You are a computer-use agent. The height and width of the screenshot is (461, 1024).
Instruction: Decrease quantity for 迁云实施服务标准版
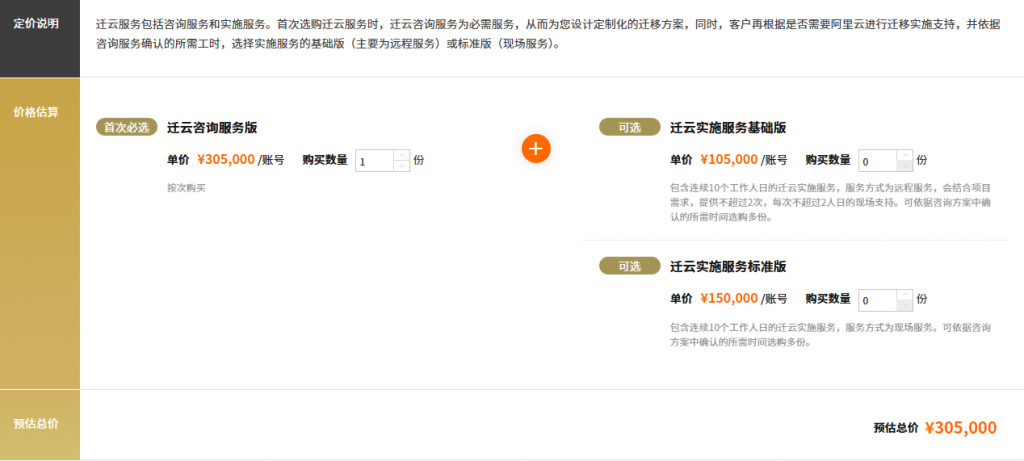(905, 305)
